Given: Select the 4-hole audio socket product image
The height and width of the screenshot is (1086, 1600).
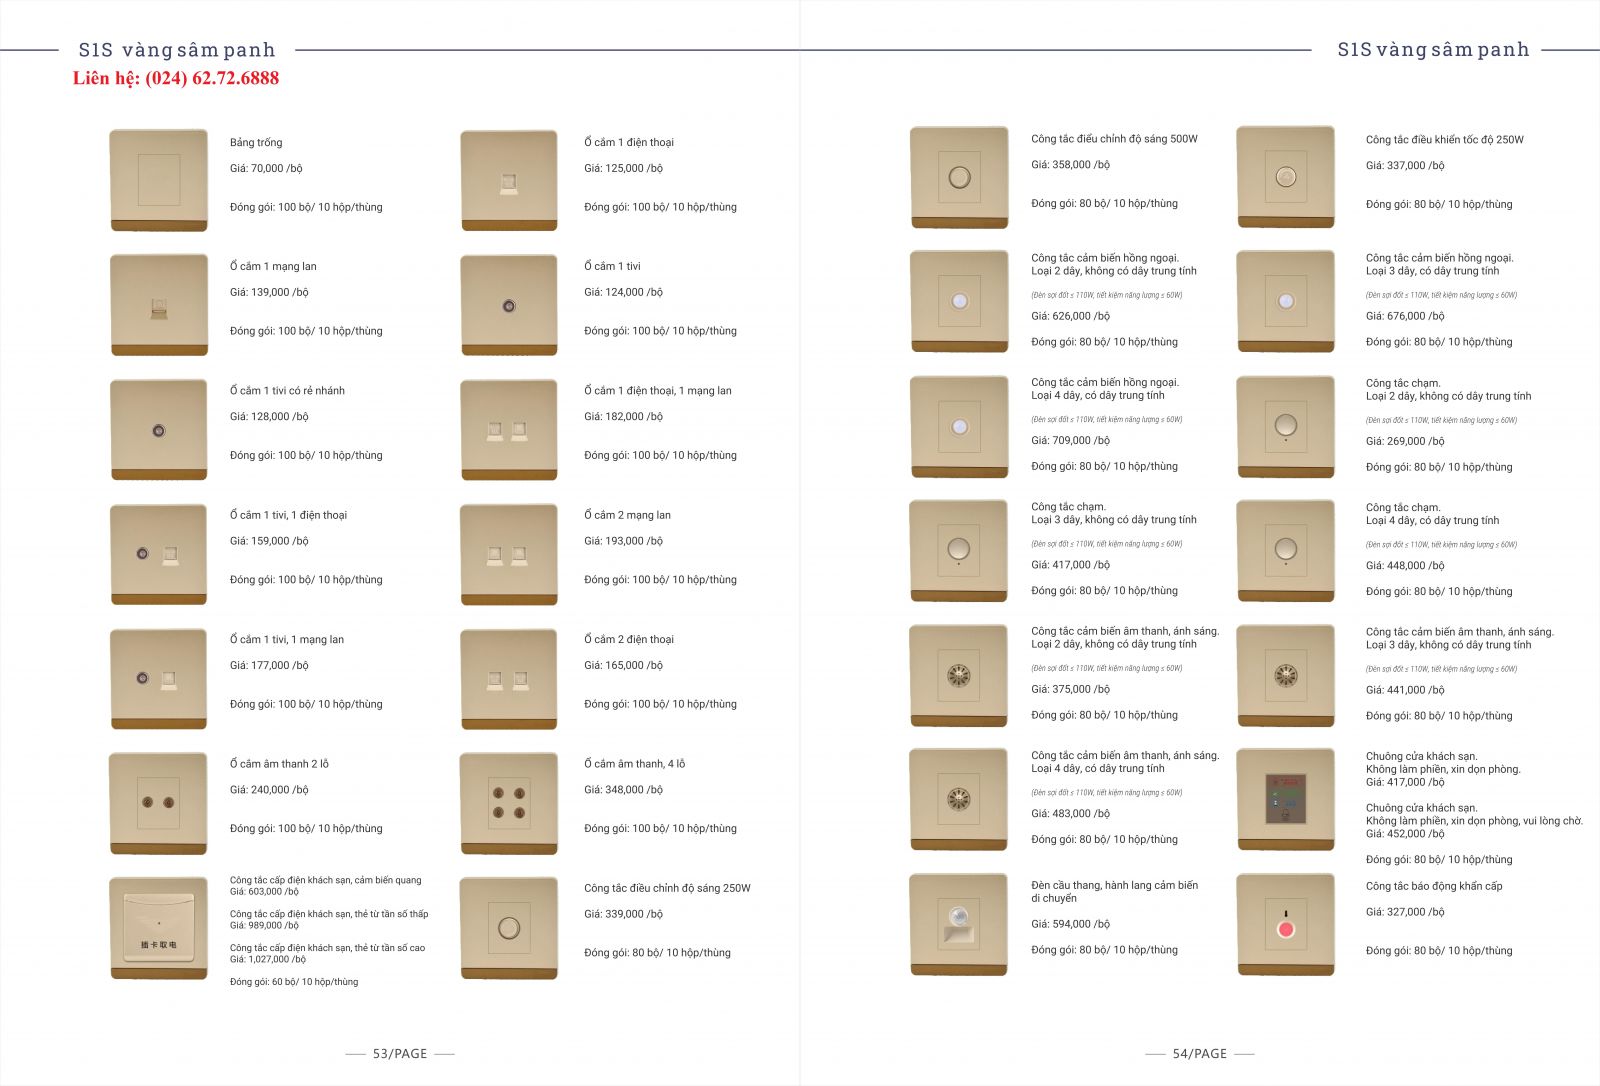Looking at the screenshot, I should click(x=508, y=803).
